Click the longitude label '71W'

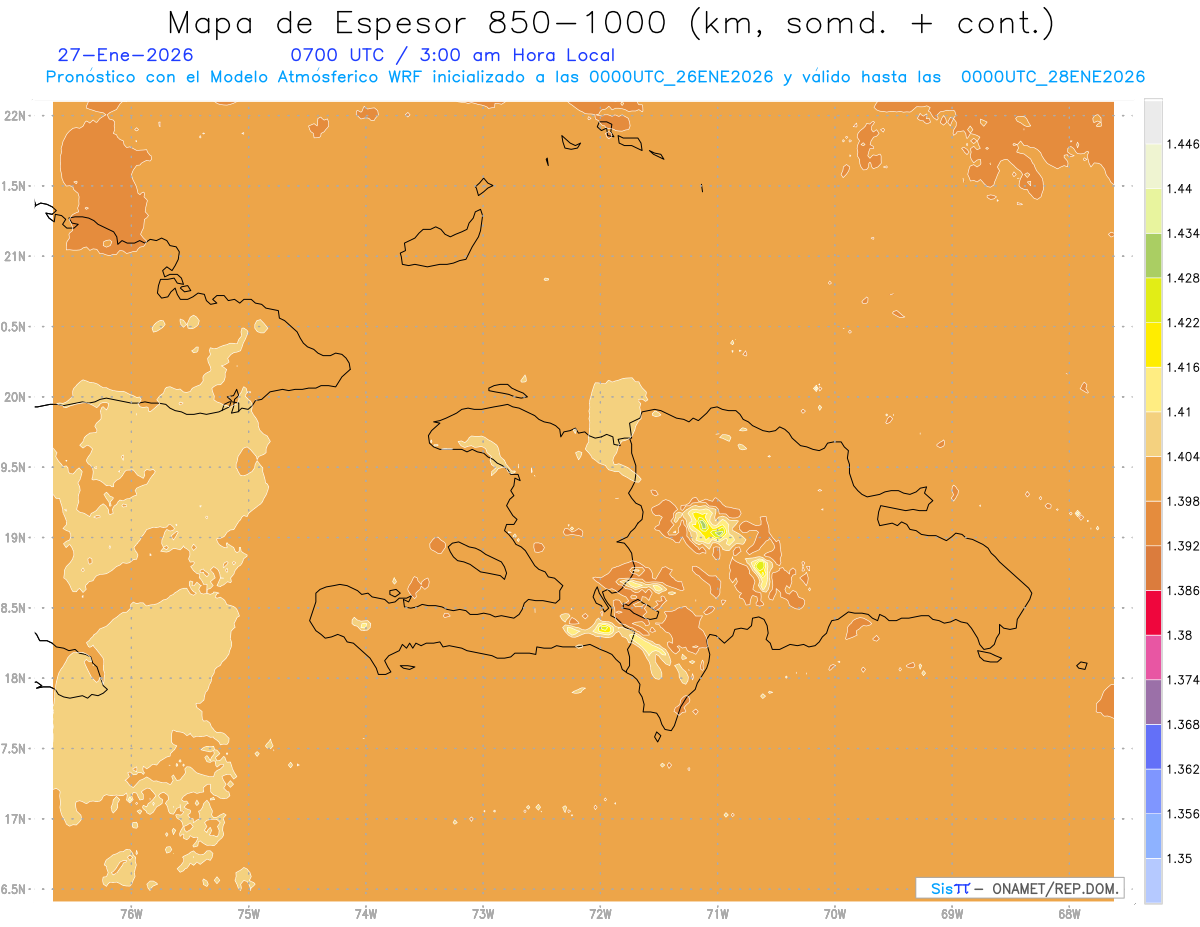coord(717,913)
